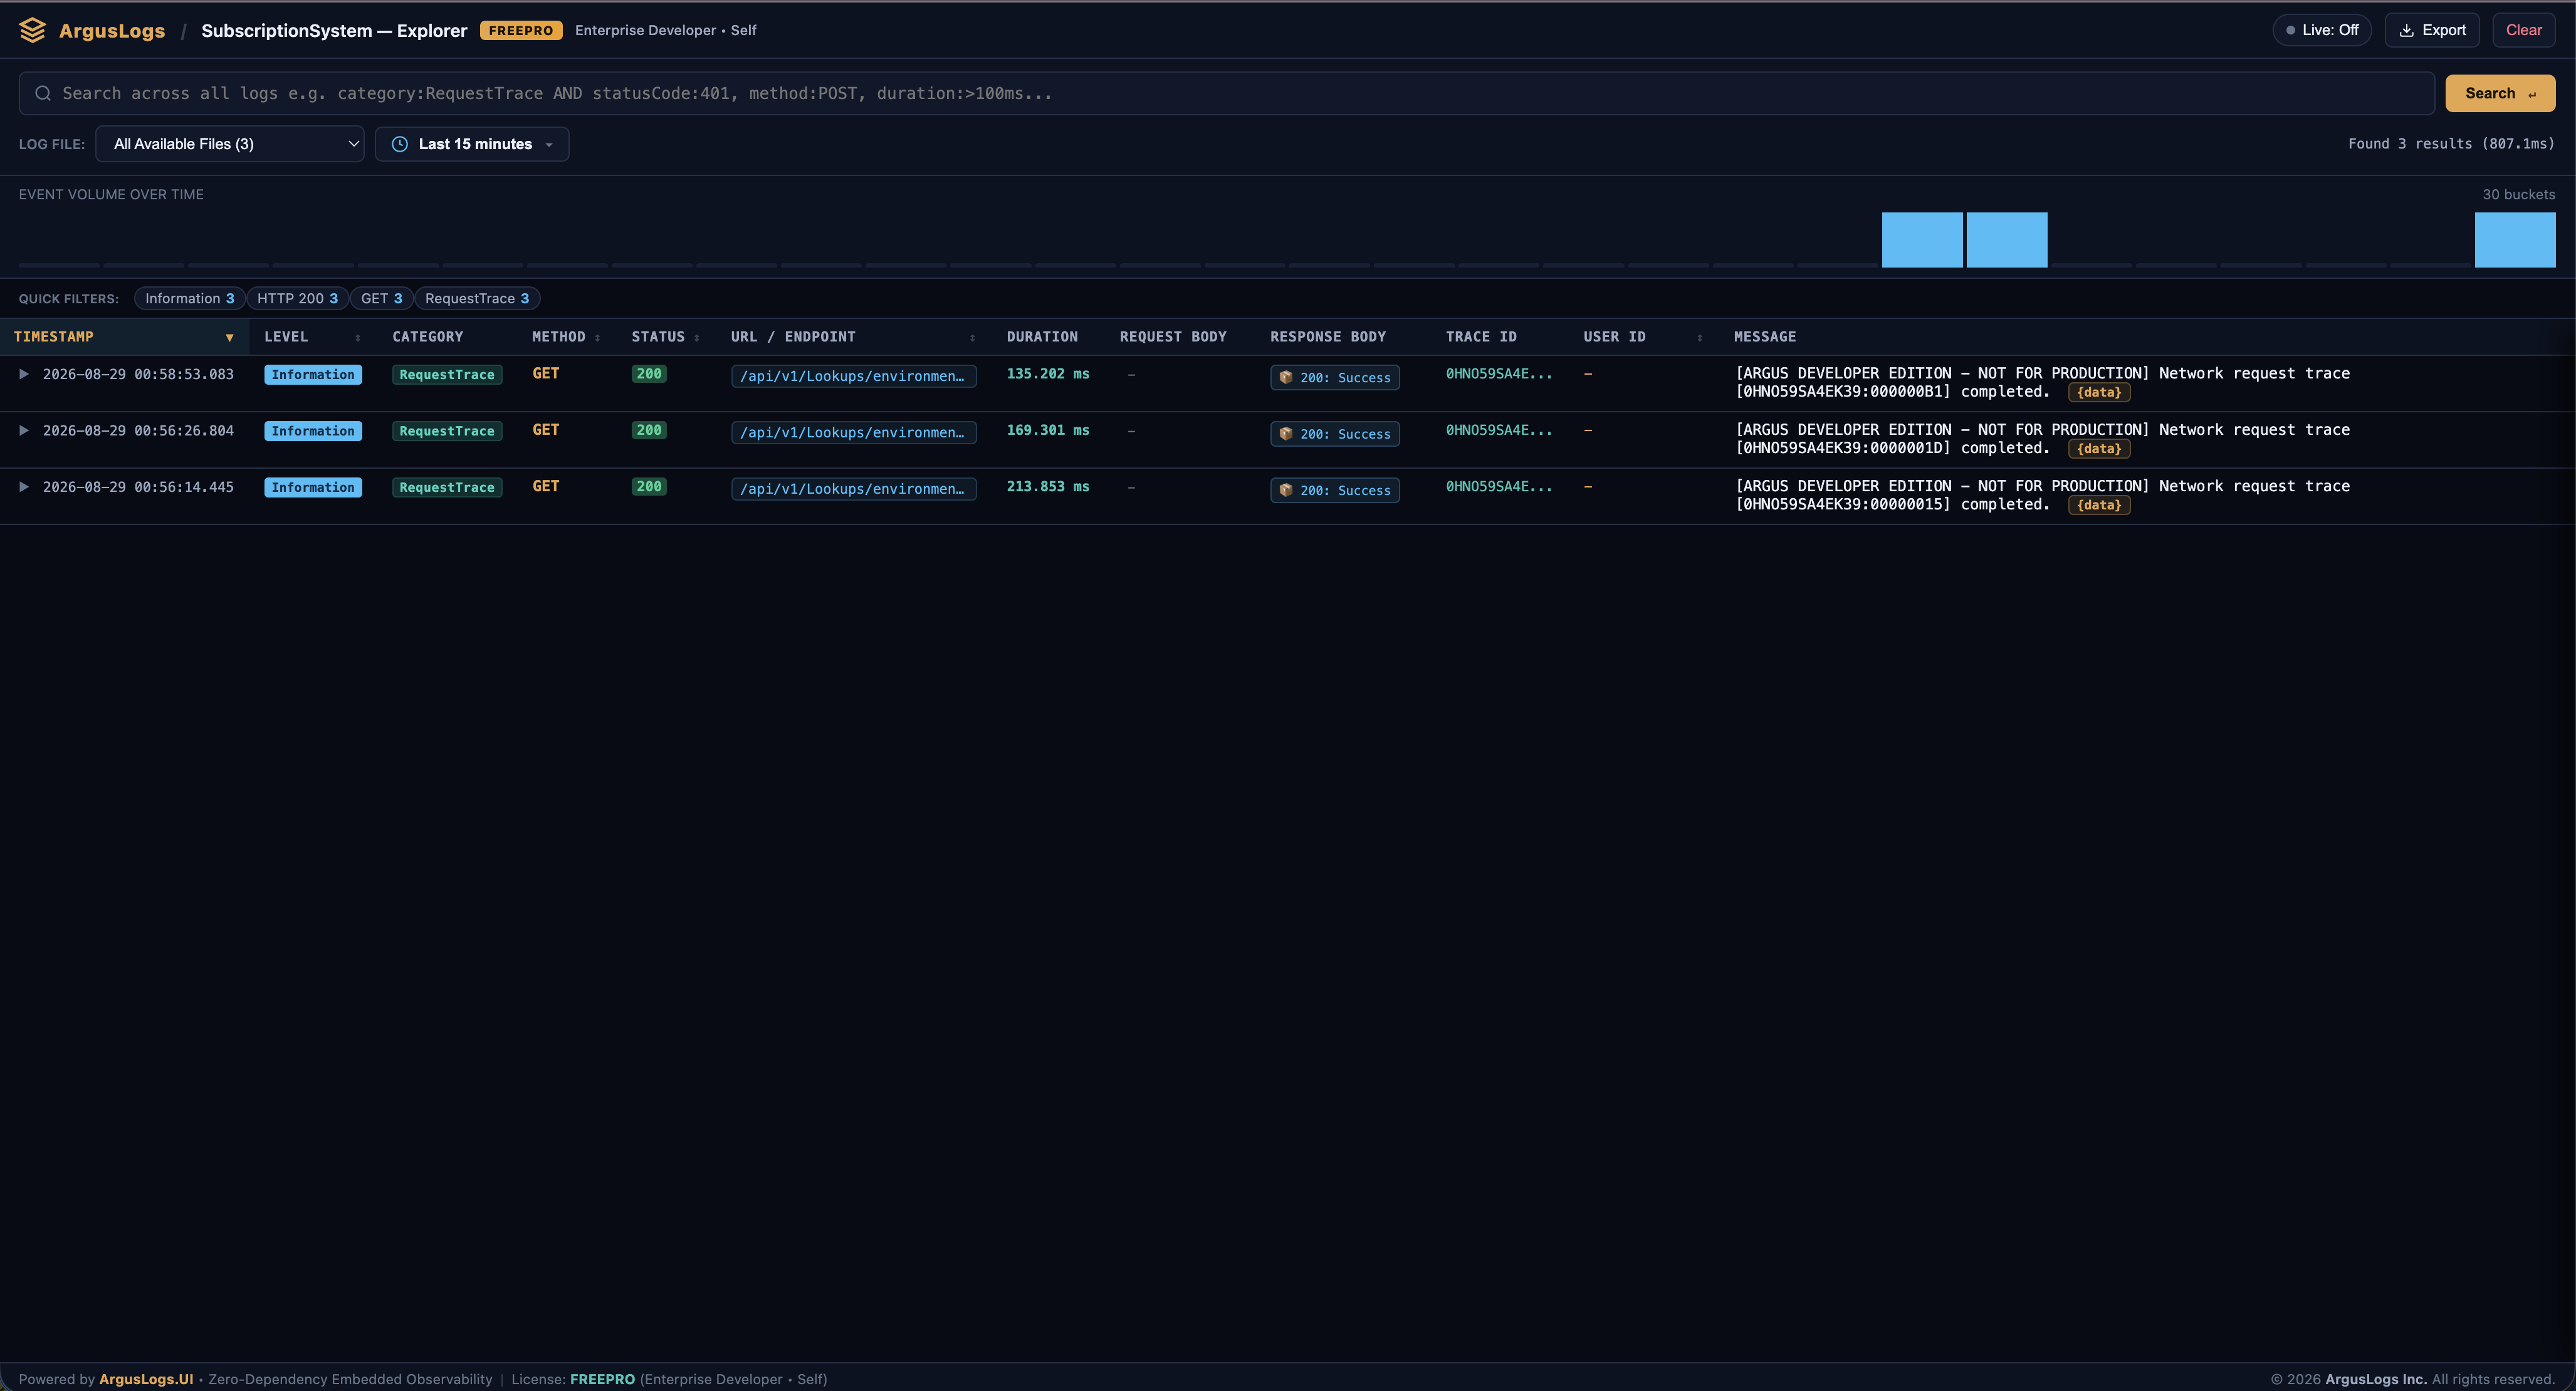Click the sort arrow icon on TIMESTAMP column
The height and width of the screenshot is (1391, 2576).
[x=229, y=338]
